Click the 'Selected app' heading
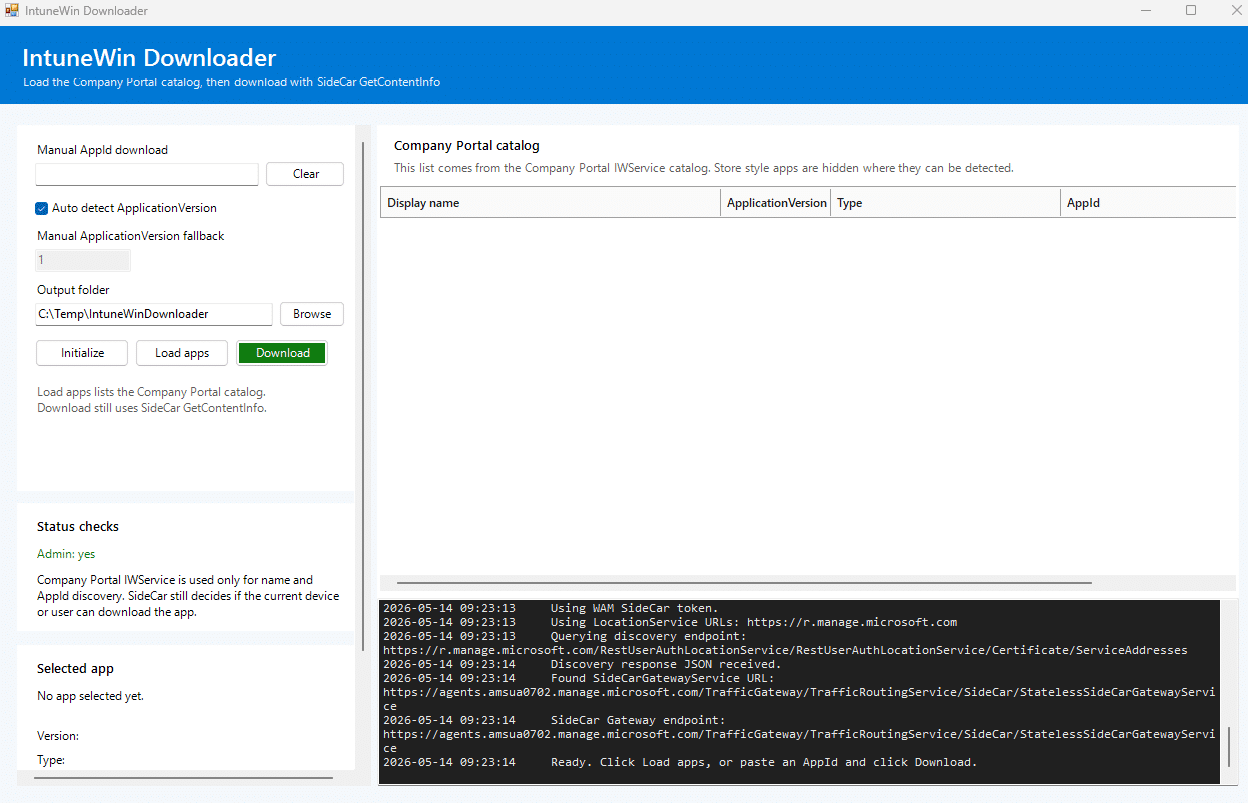The height and width of the screenshot is (803, 1248). [x=75, y=668]
